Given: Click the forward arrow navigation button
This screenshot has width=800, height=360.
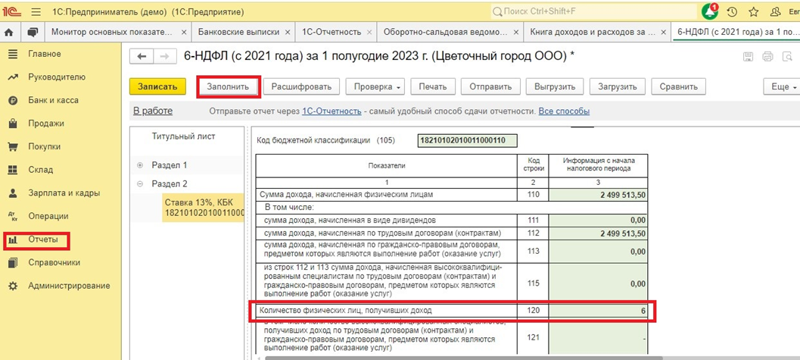Looking at the screenshot, I should [164, 57].
